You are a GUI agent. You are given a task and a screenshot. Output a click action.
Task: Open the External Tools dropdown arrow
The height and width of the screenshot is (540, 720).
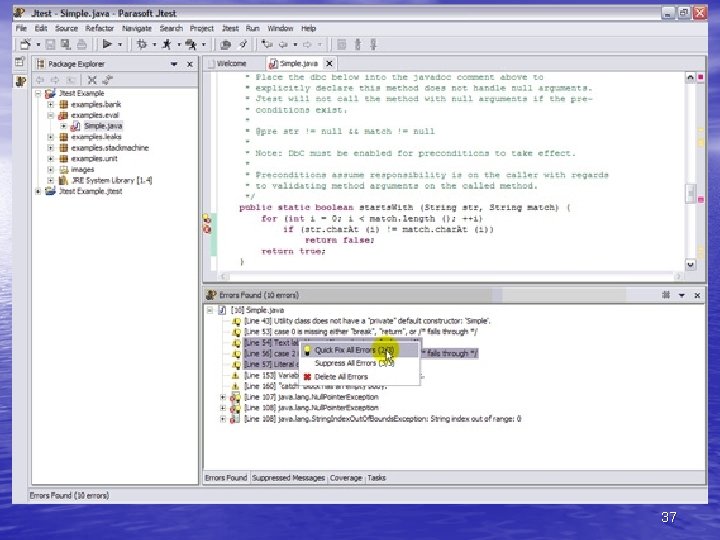204,45
